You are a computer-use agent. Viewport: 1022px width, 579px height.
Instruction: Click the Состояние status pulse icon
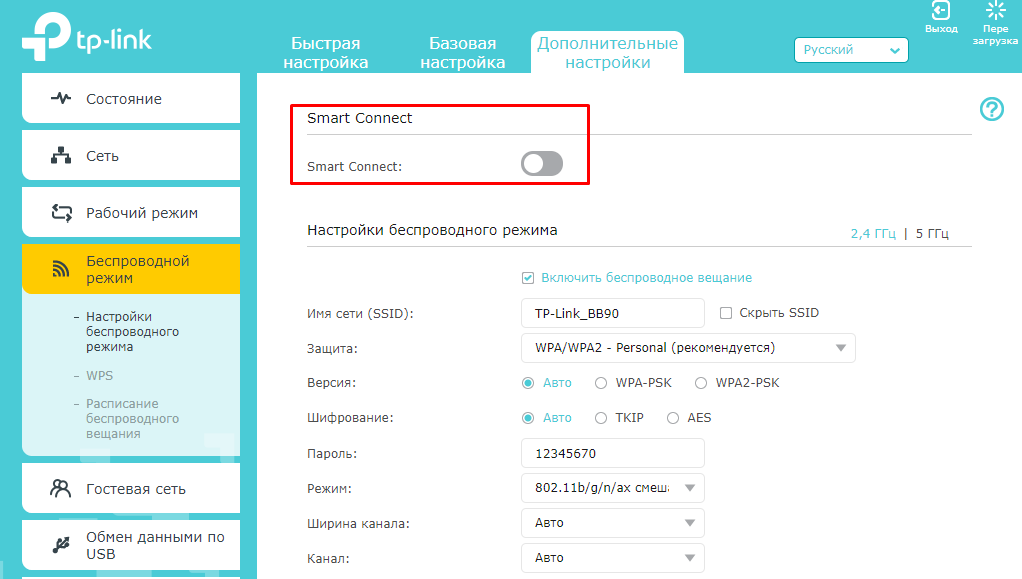coord(61,99)
